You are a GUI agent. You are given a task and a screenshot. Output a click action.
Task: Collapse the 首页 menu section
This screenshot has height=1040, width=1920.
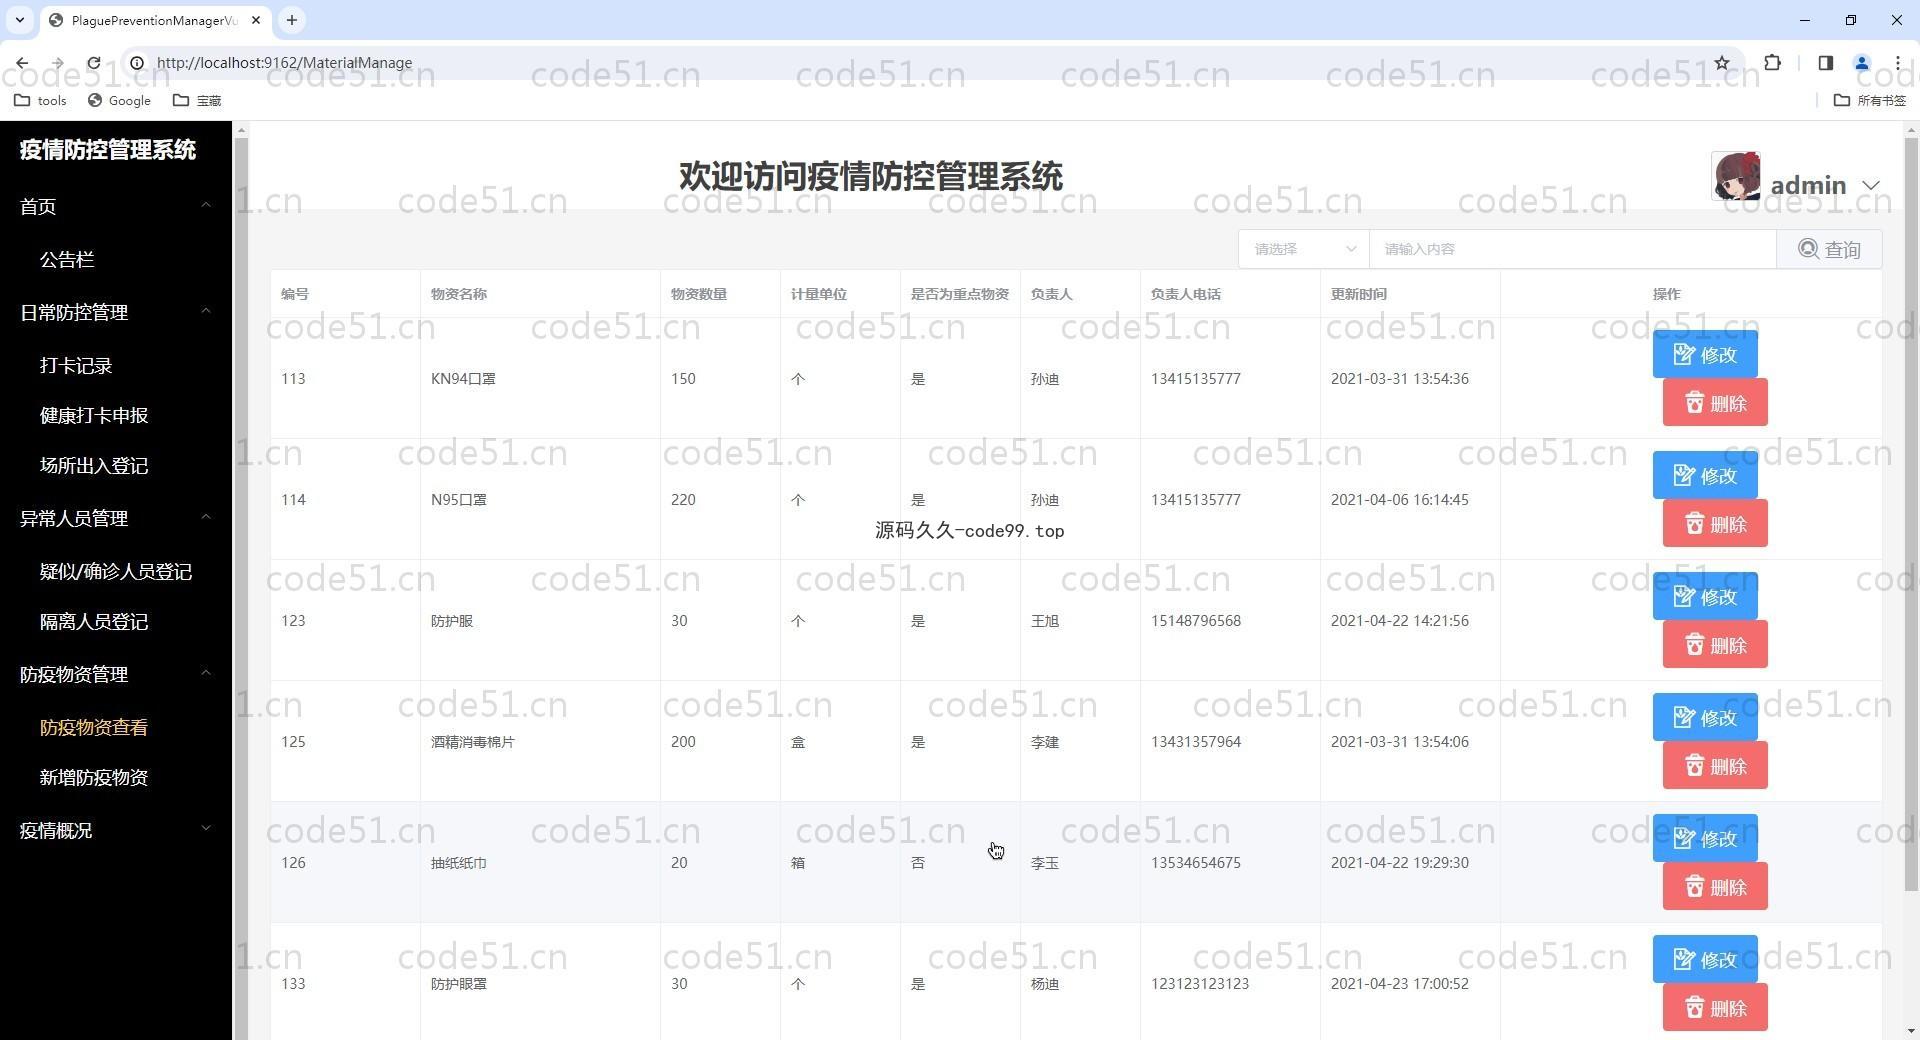116,206
